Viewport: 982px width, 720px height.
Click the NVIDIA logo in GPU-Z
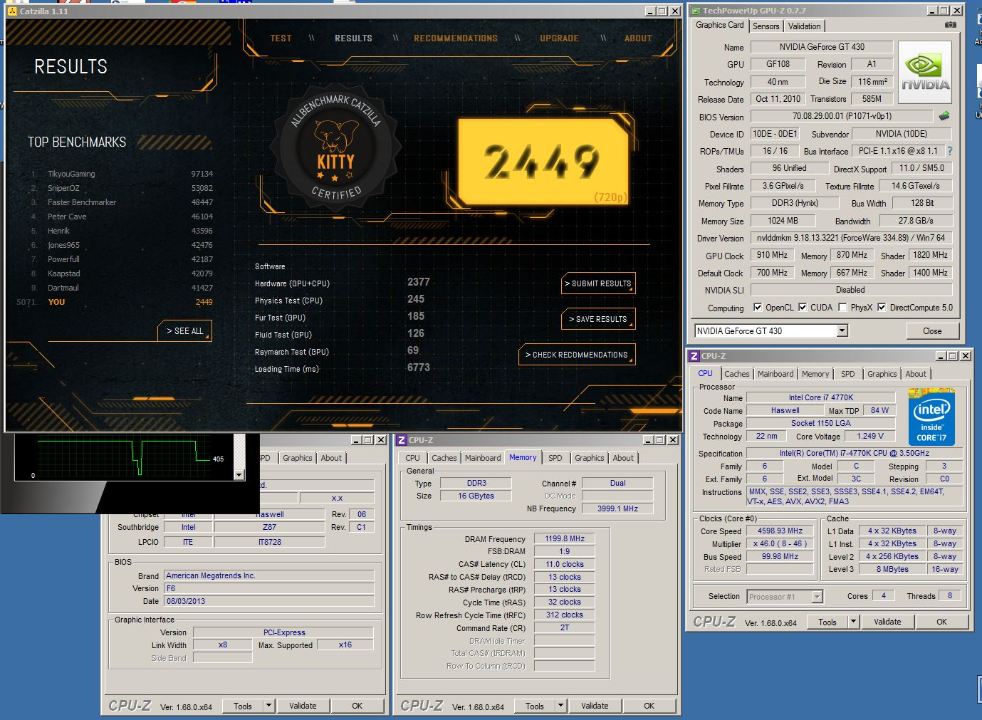[924, 73]
